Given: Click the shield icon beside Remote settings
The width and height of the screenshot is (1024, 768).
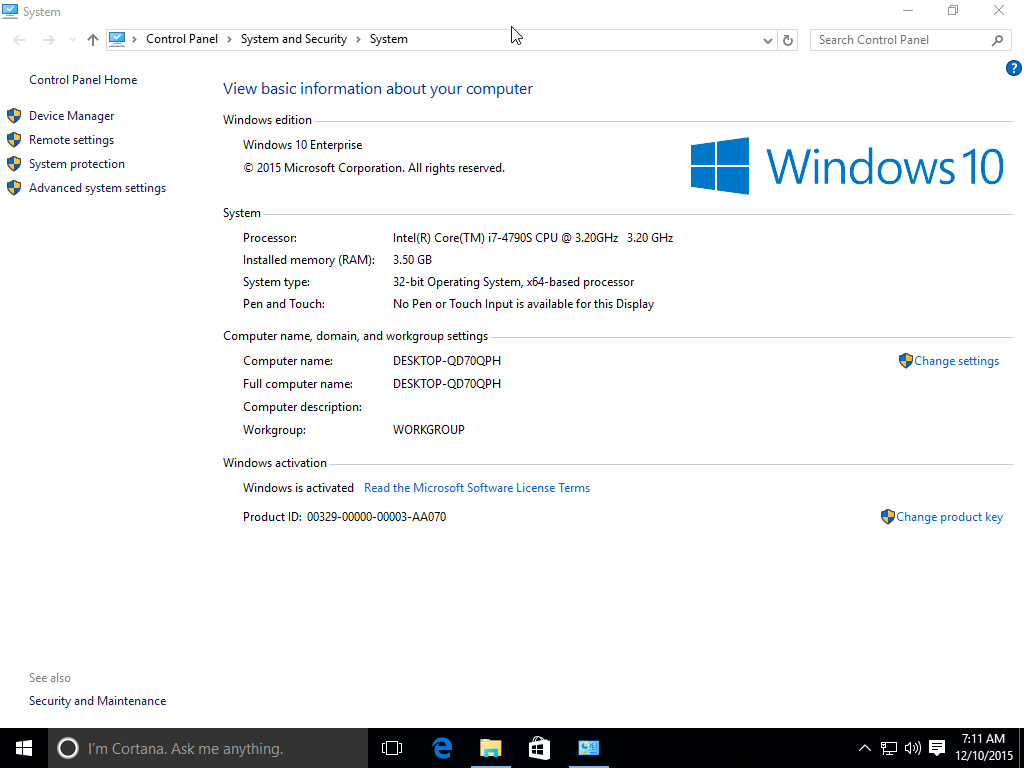Looking at the screenshot, I should [x=14, y=140].
